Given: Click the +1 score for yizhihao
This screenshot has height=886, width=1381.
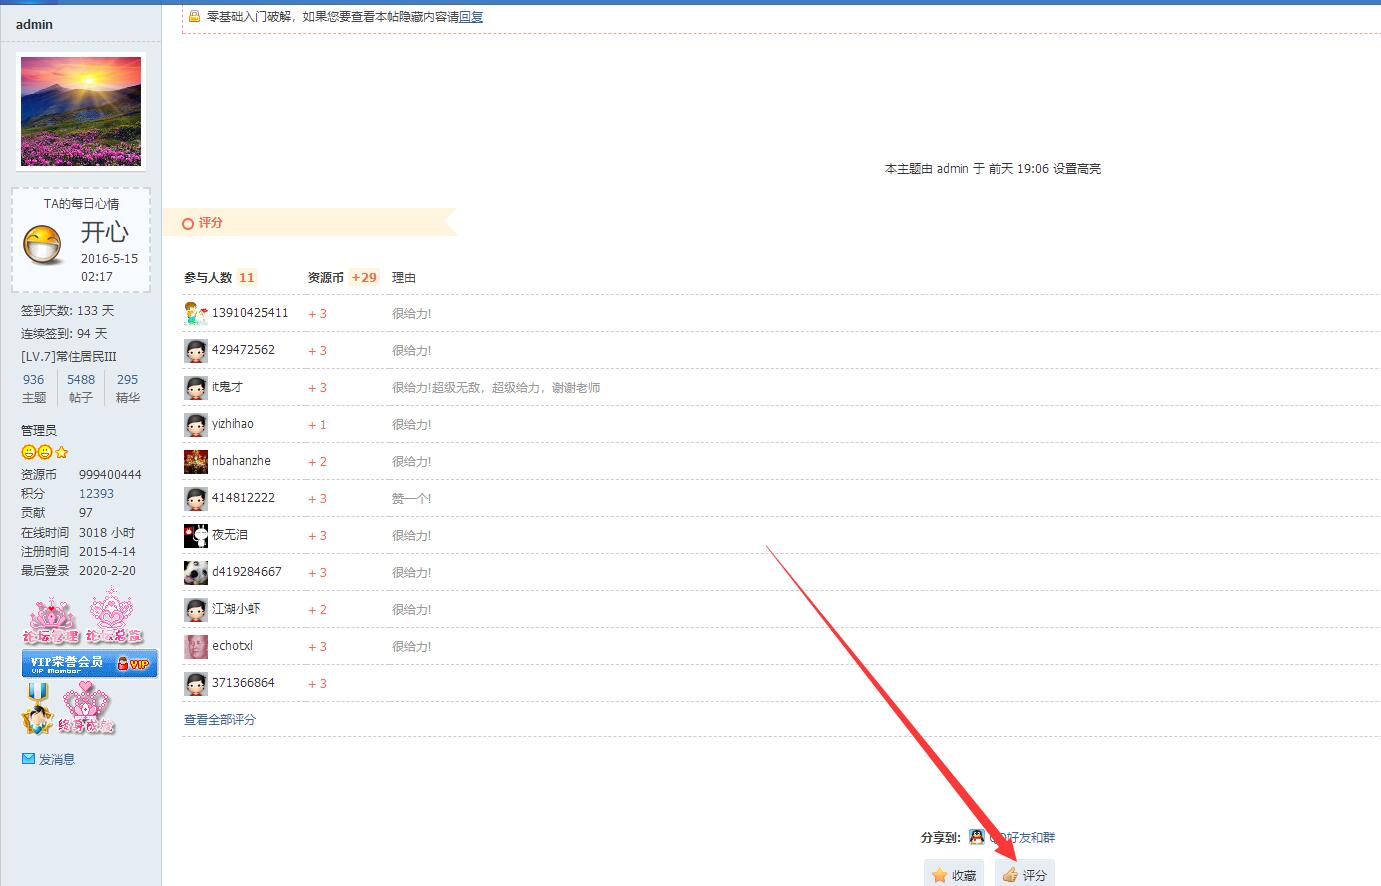Looking at the screenshot, I should coord(317,425).
